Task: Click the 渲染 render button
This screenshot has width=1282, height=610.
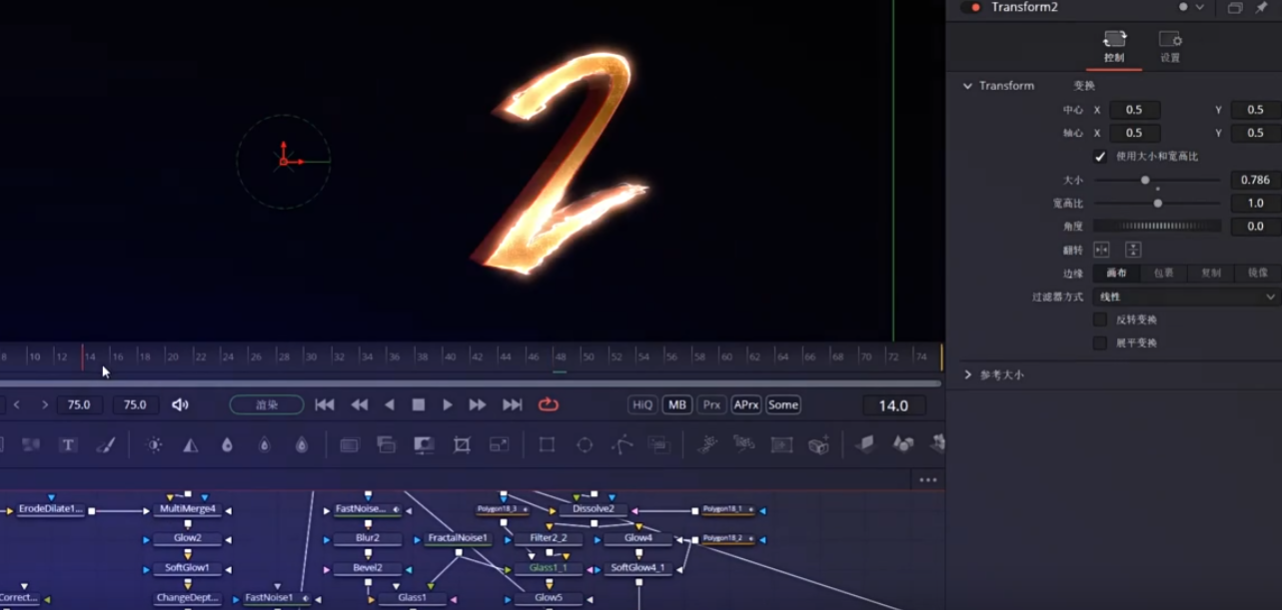Action: tap(266, 405)
